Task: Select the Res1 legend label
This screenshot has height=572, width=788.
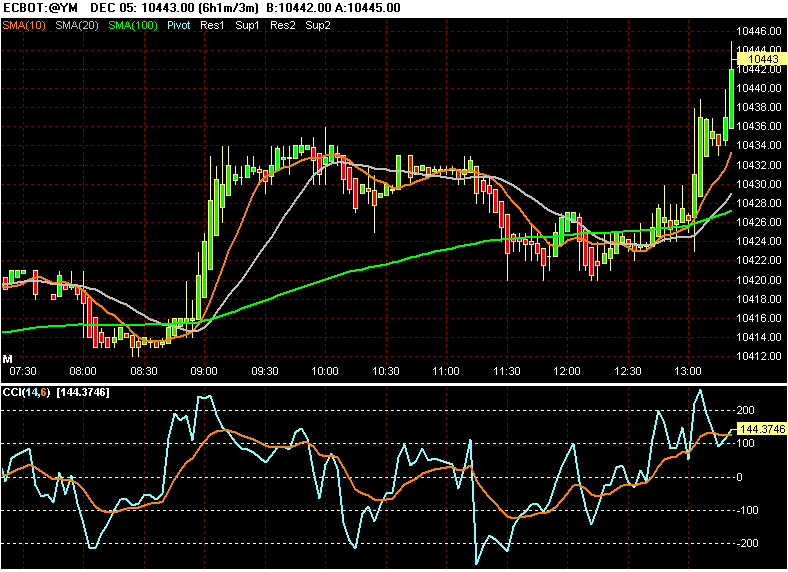Action: (x=212, y=25)
